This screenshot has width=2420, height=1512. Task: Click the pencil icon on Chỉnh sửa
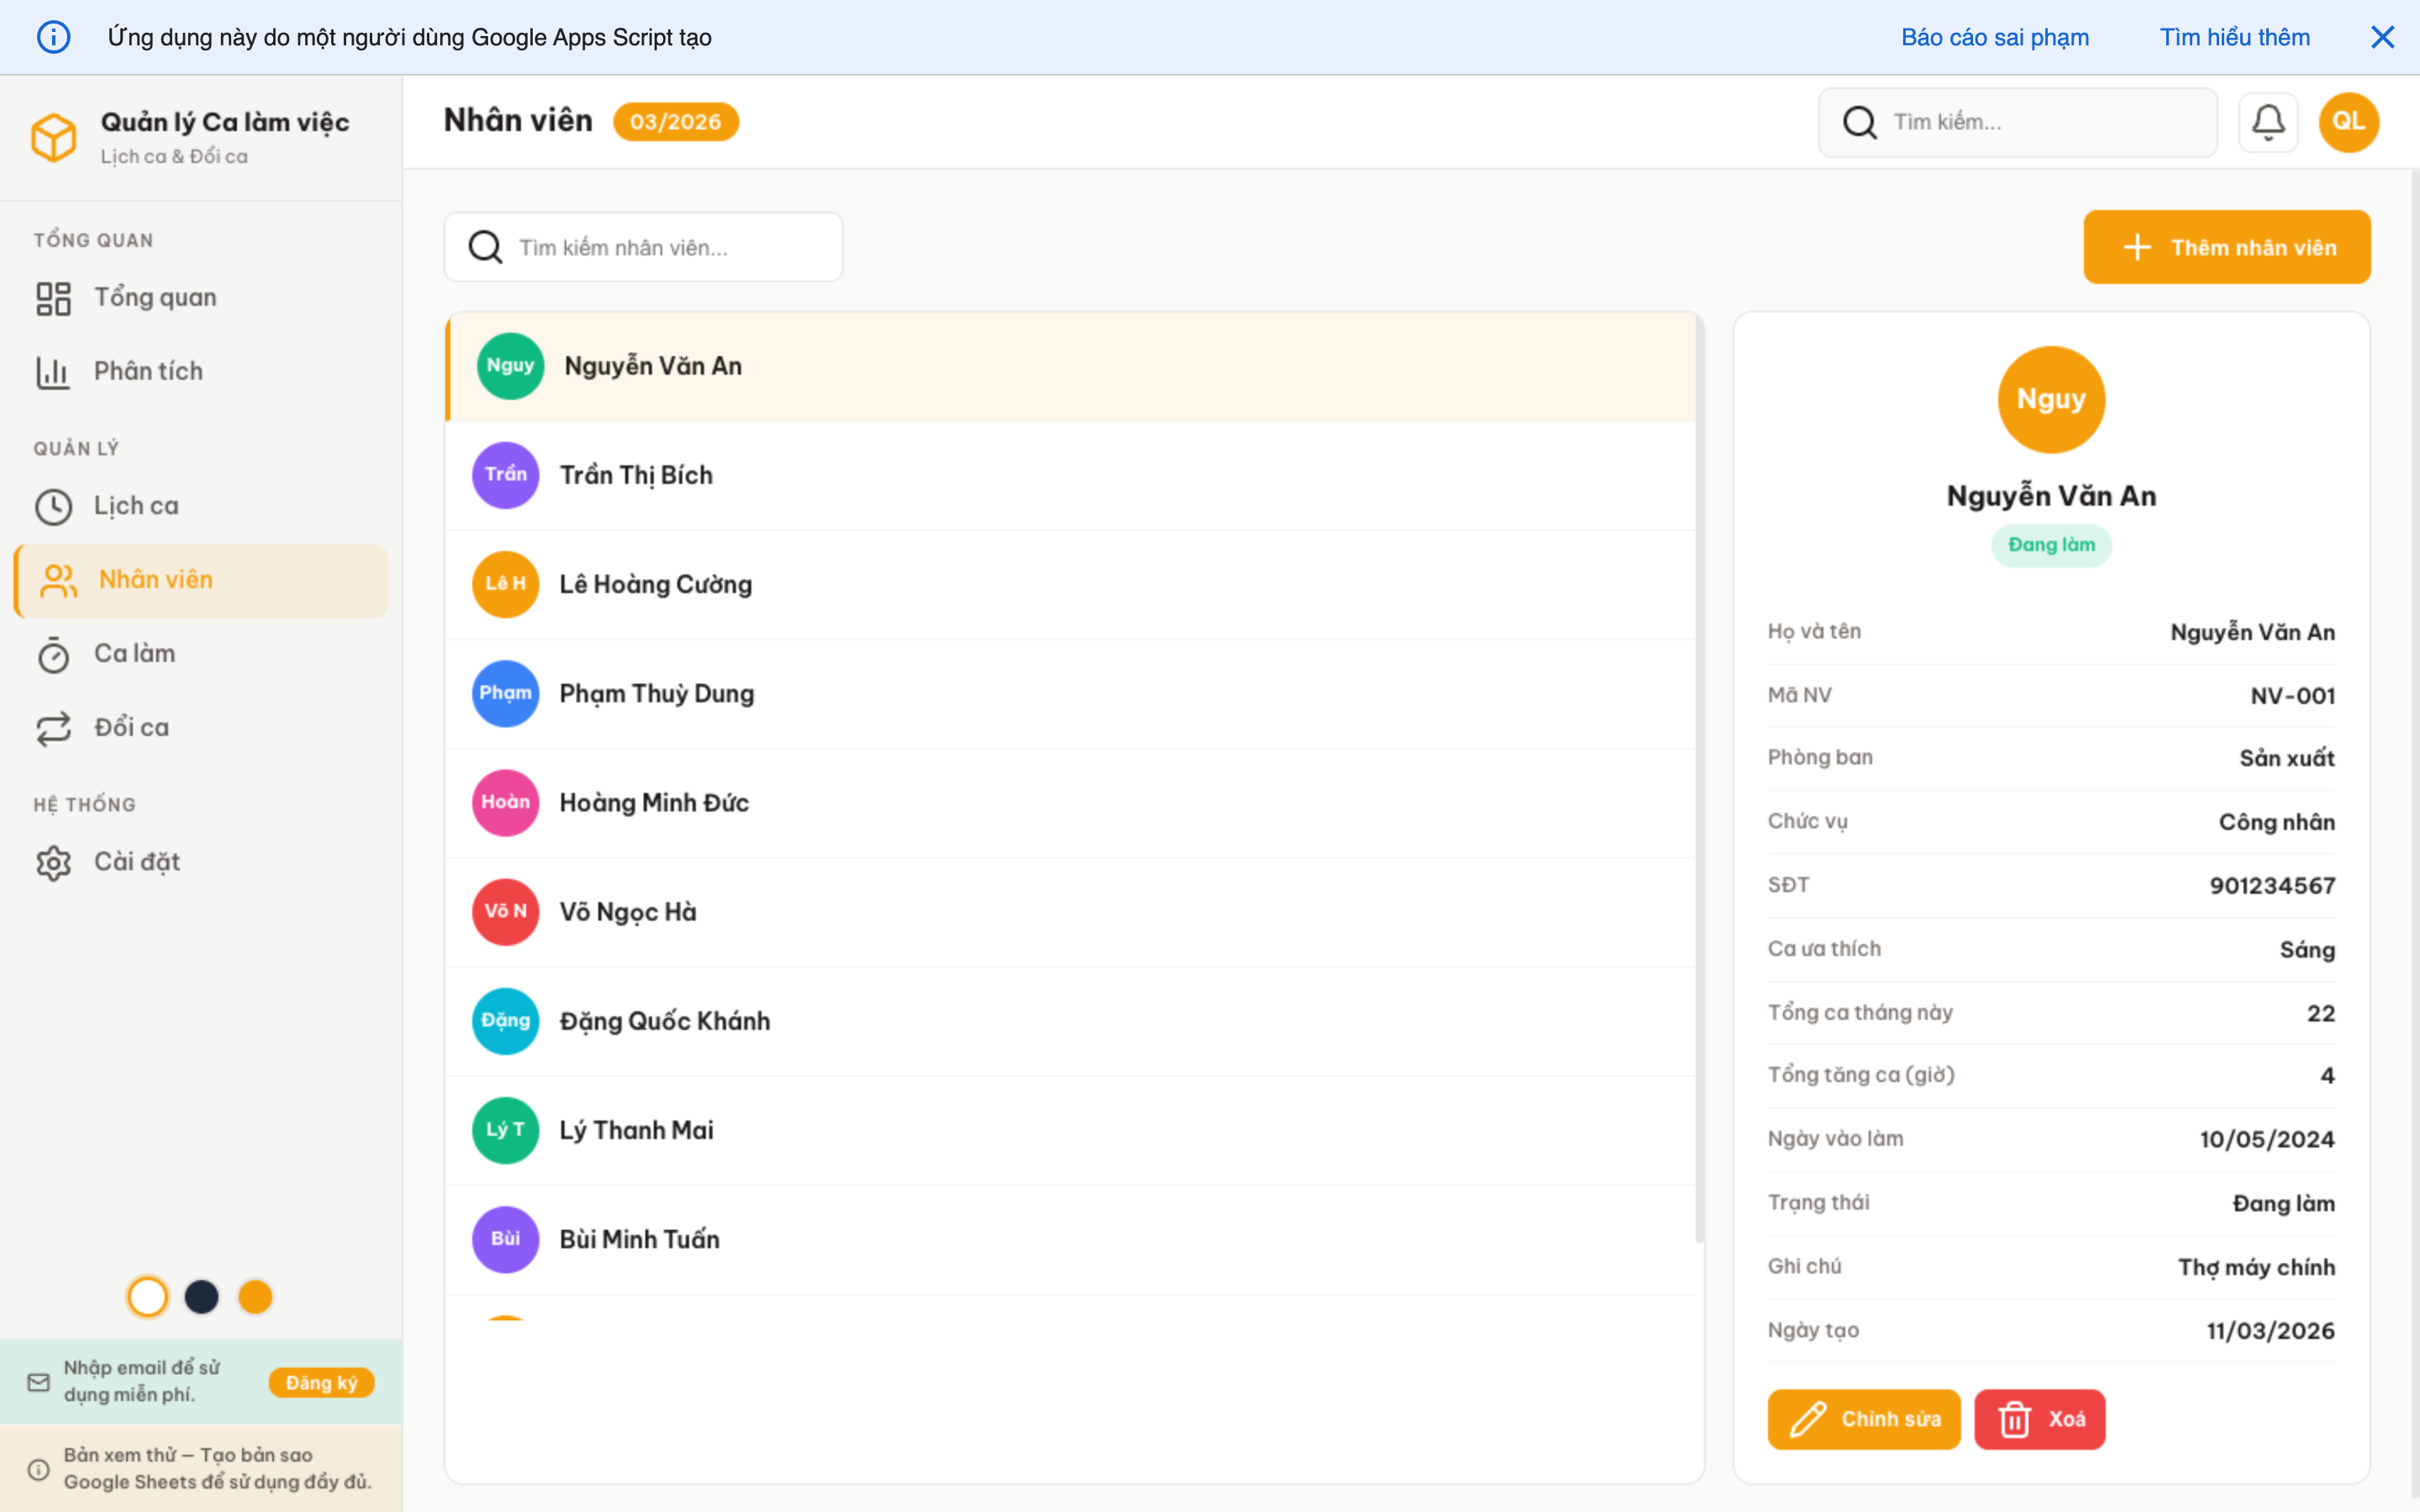point(1808,1418)
